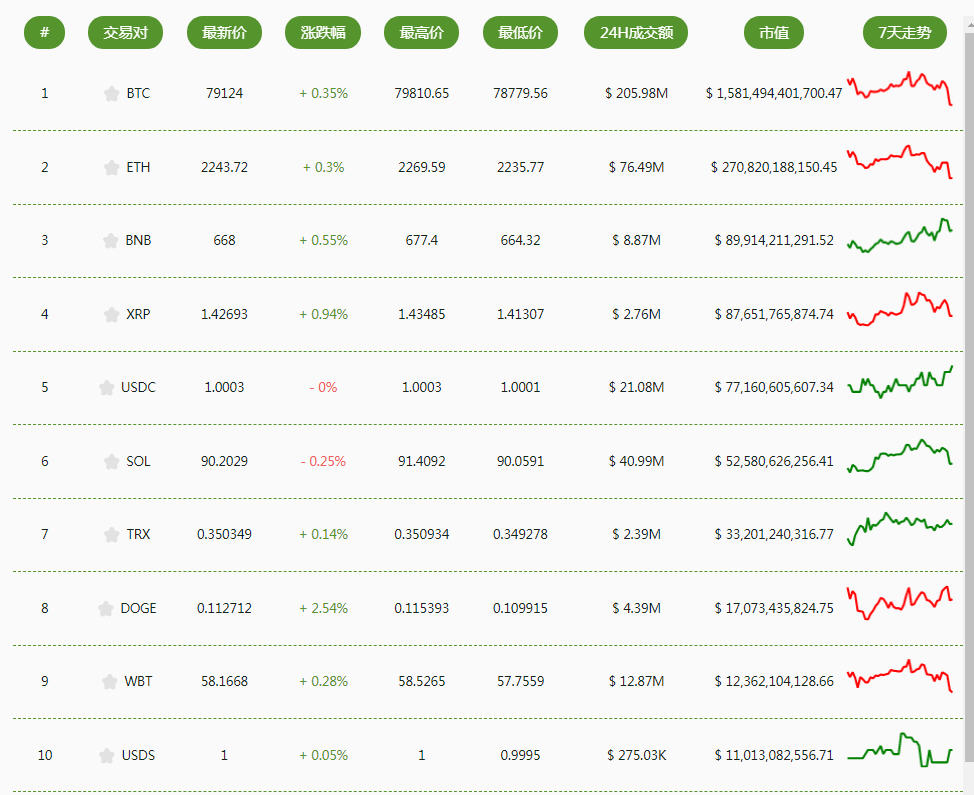
Task: Toggle the SOL favorite star
Action: (x=111, y=462)
